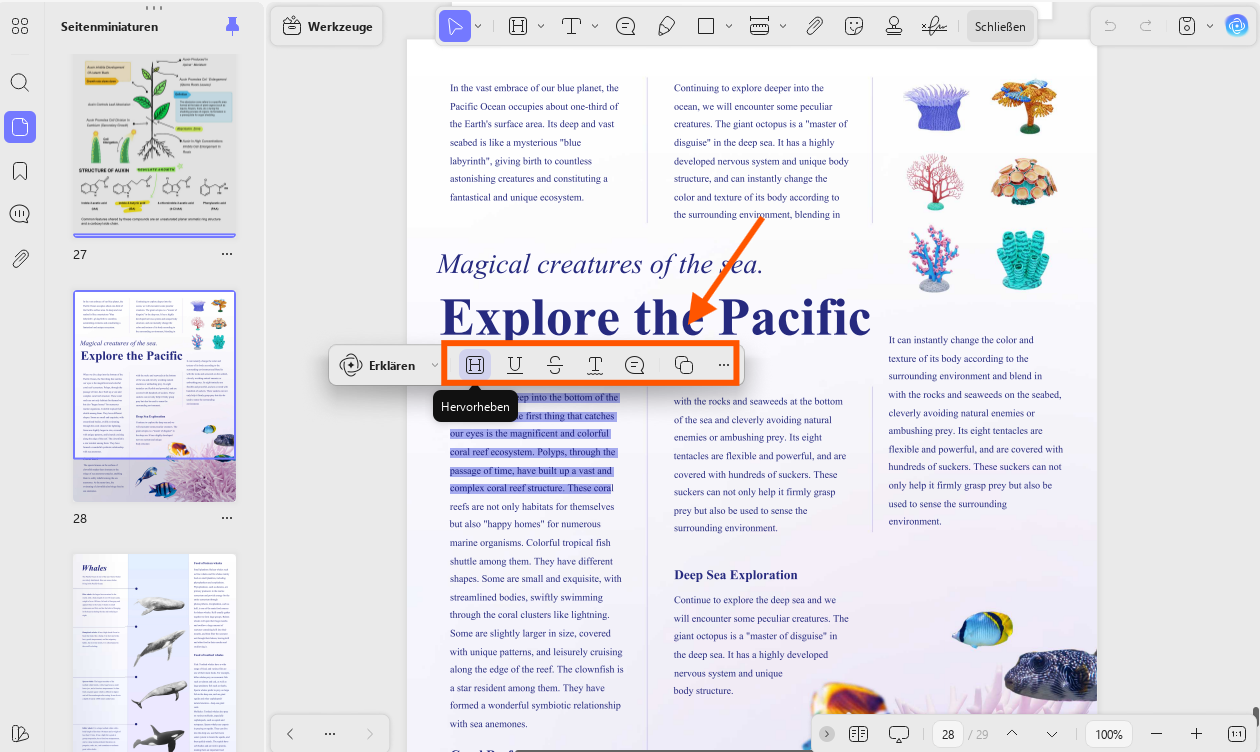The width and height of the screenshot is (1260, 752).
Task: Zoom in with plus button
Action: pyautogui.click(x=1196, y=734)
